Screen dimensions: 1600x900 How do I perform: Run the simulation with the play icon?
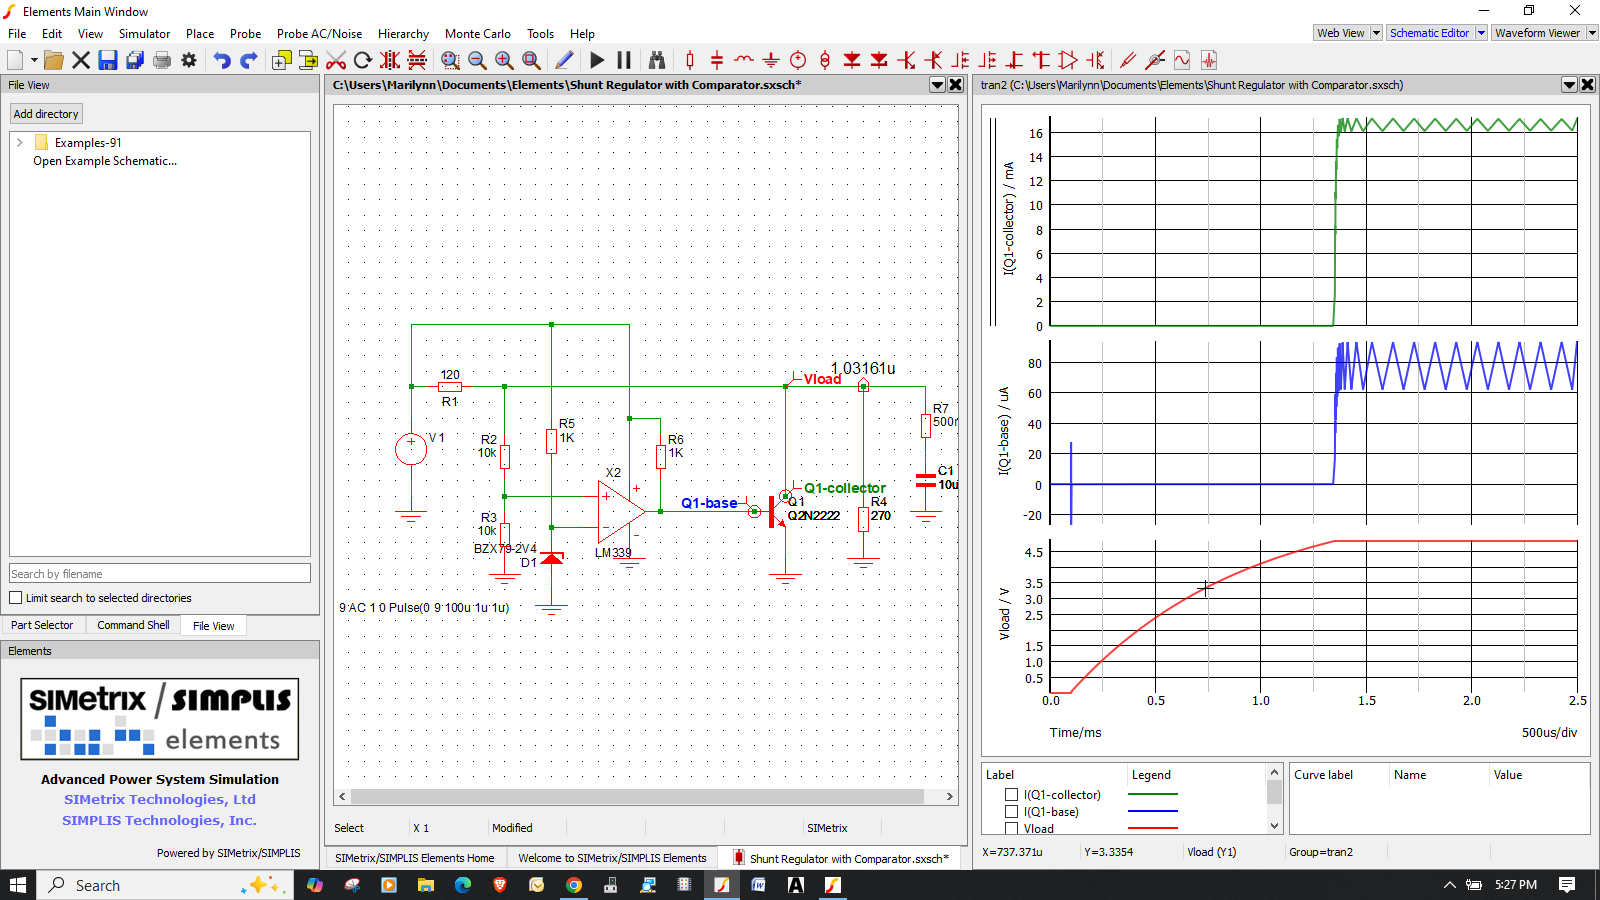[597, 60]
